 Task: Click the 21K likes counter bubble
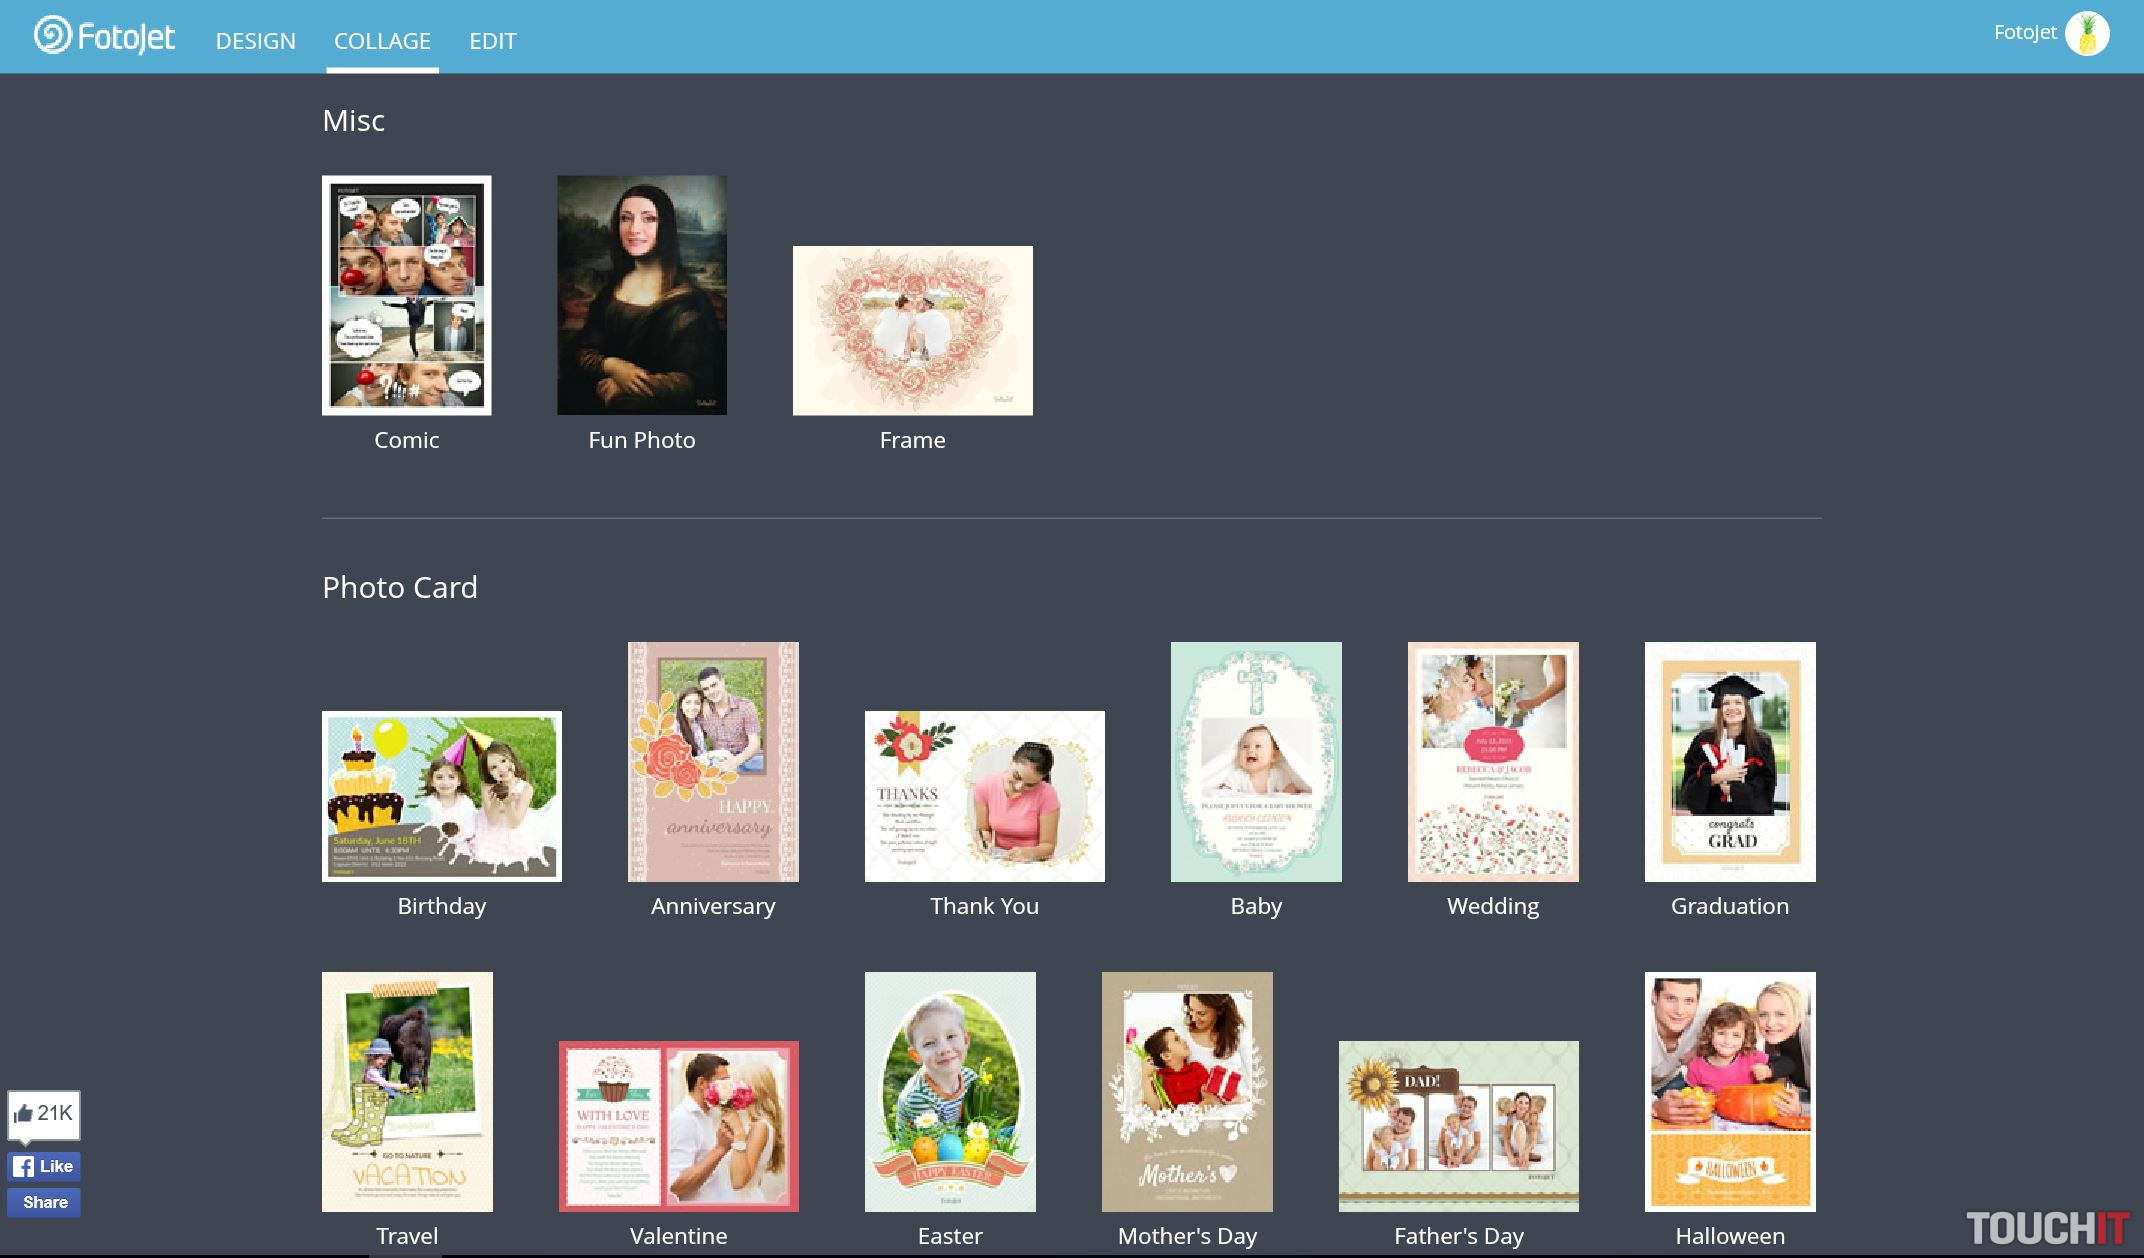(x=44, y=1113)
